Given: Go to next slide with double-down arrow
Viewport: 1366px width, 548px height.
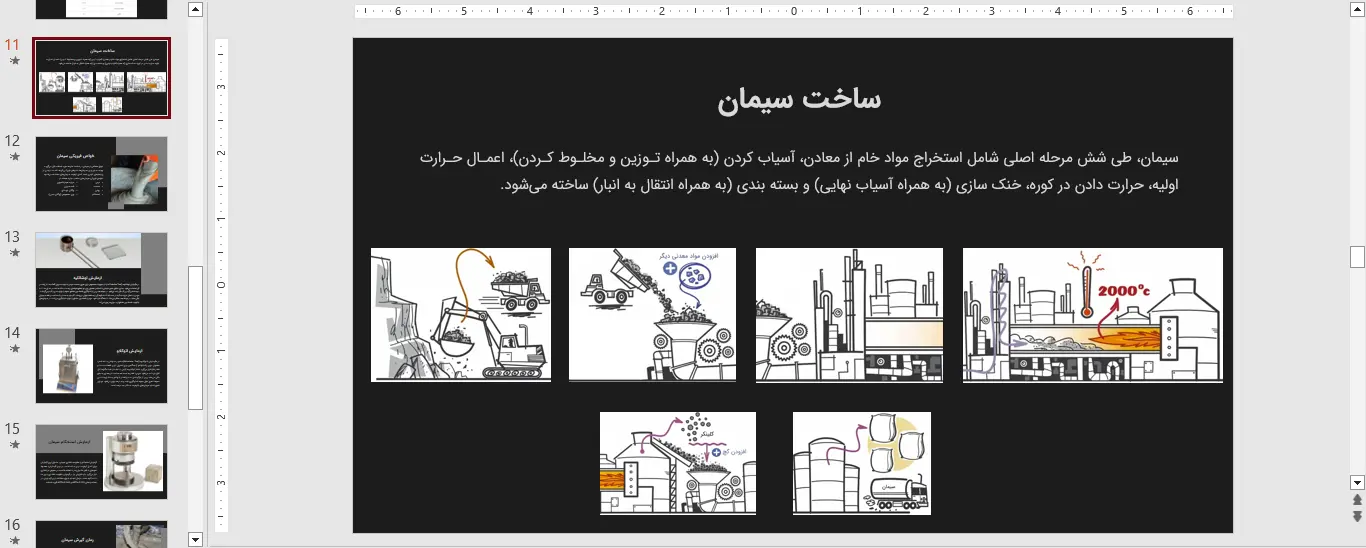Looking at the screenshot, I should [x=1357, y=516].
